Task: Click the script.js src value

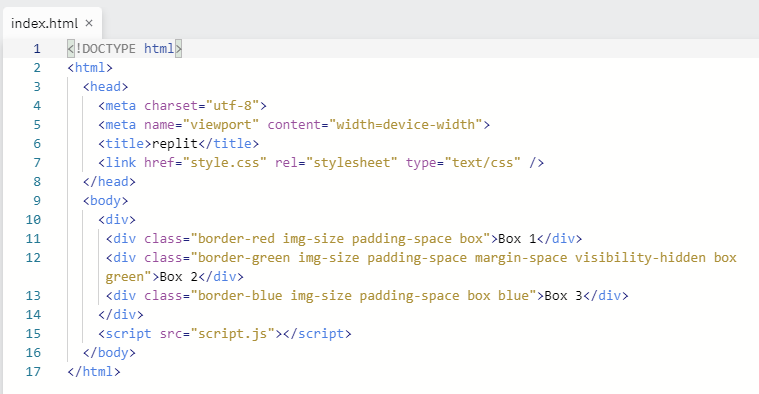Action: pos(232,333)
